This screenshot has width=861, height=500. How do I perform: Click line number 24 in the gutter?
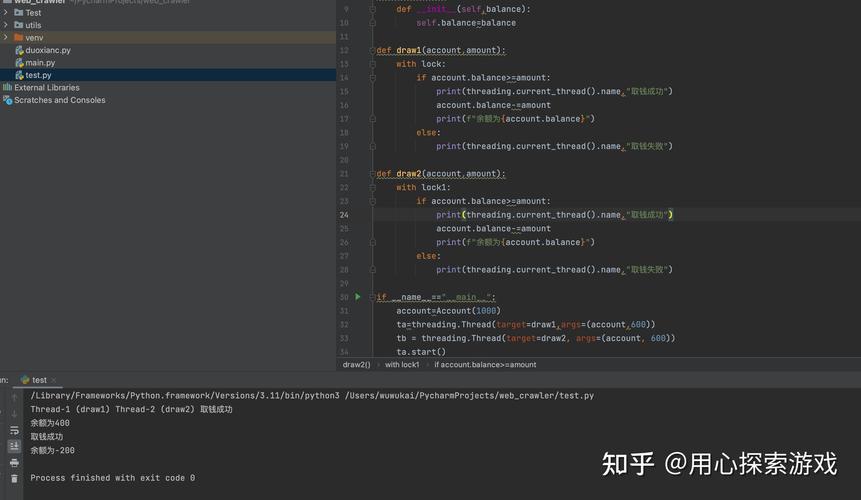pos(344,215)
